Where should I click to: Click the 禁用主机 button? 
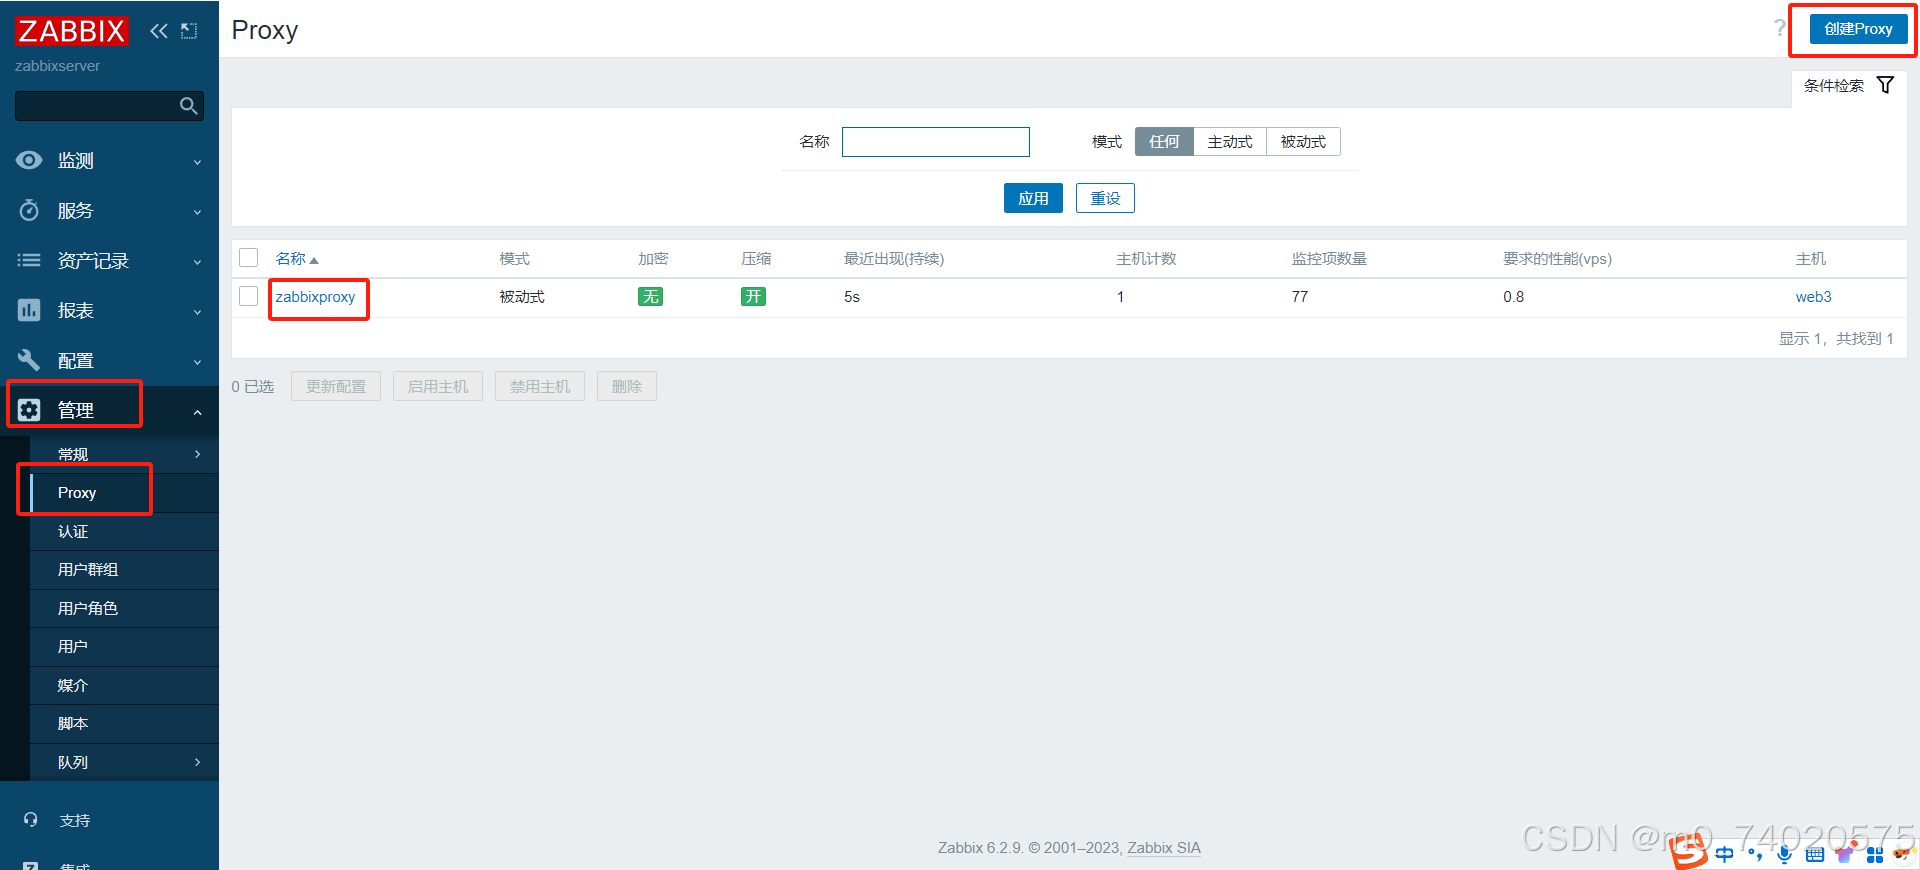tap(540, 387)
